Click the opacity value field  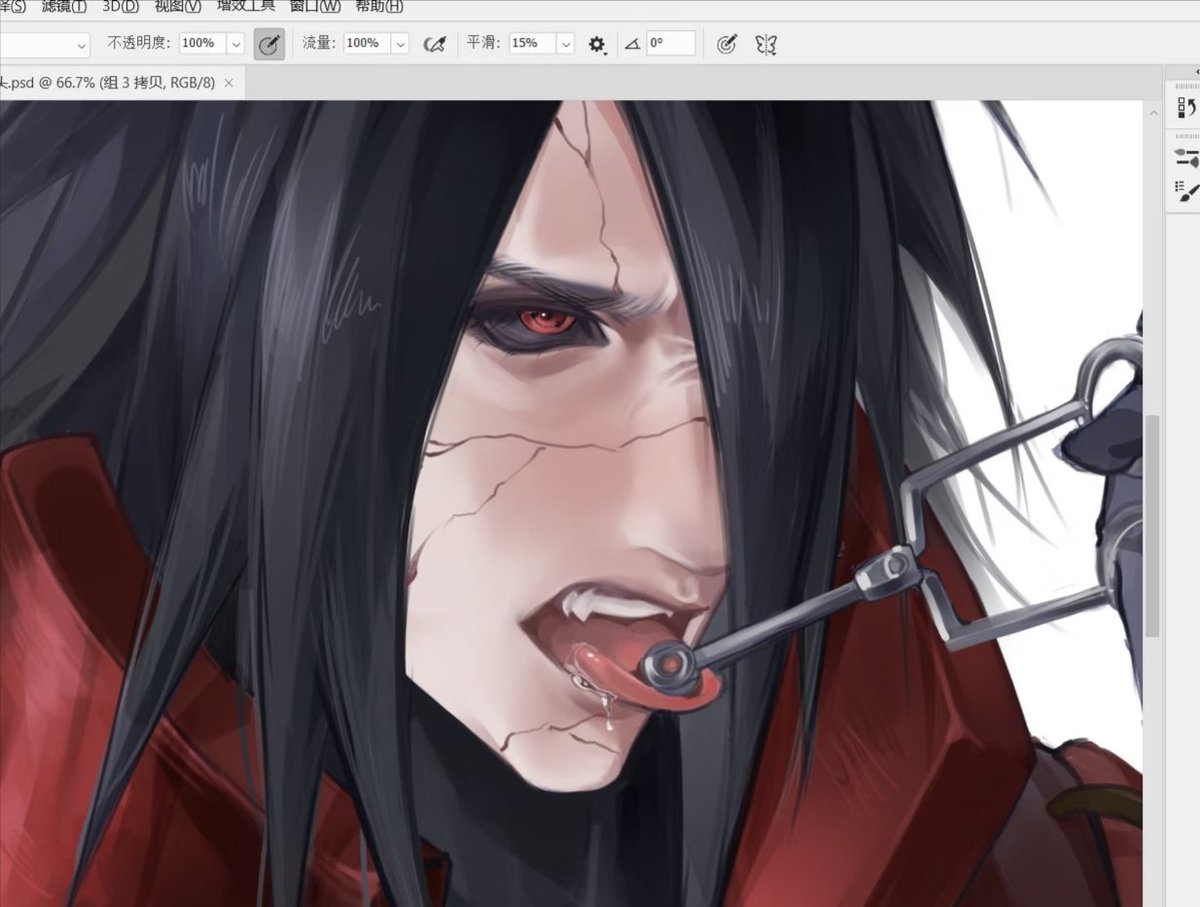[203, 44]
